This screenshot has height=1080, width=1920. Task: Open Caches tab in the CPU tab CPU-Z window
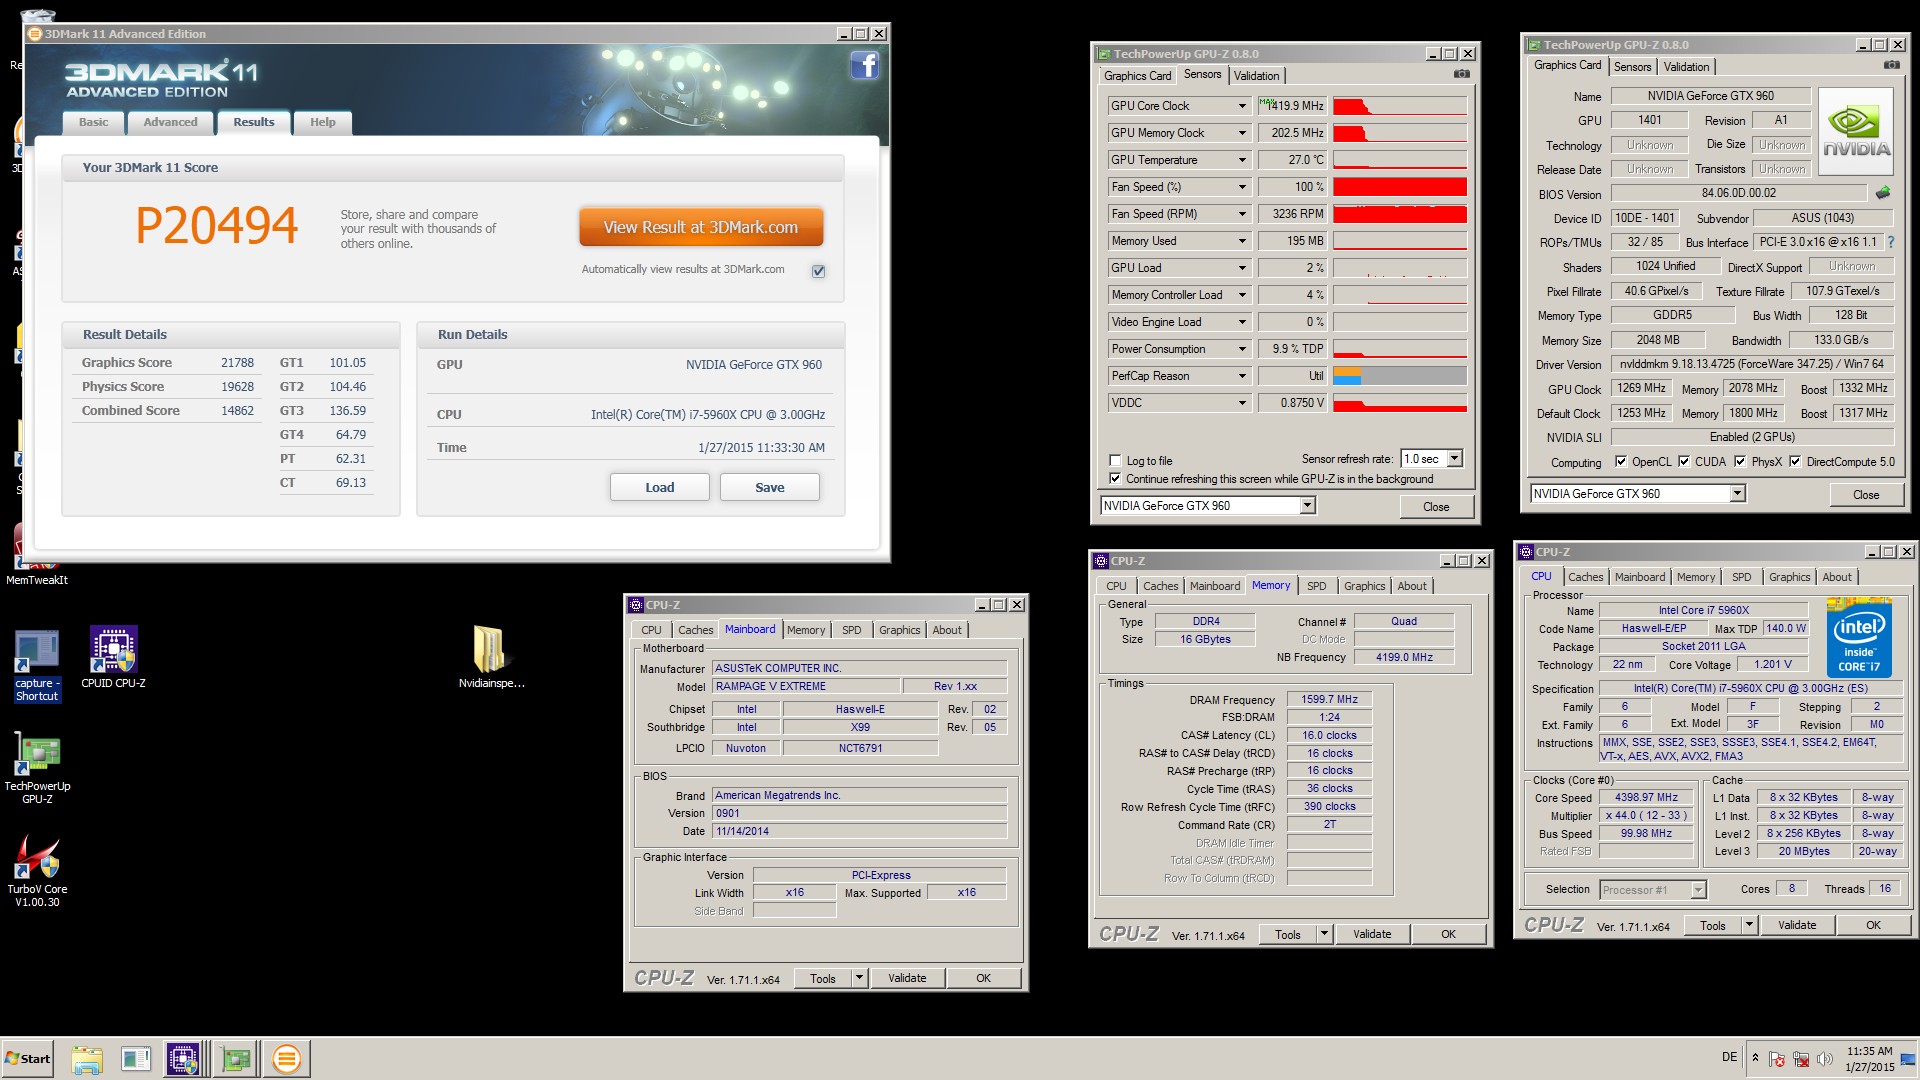pos(1585,577)
